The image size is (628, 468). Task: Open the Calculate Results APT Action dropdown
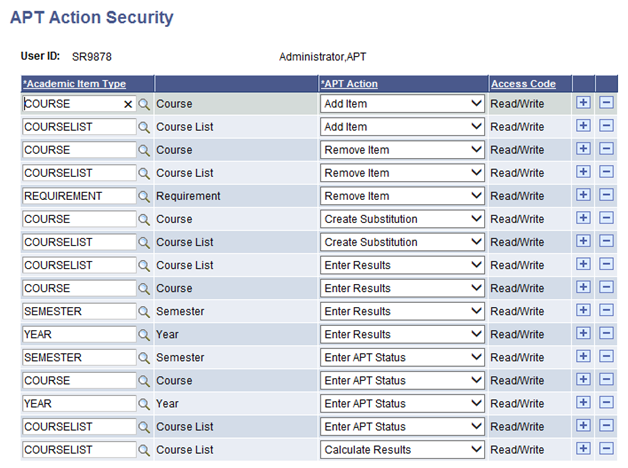pos(402,449)
